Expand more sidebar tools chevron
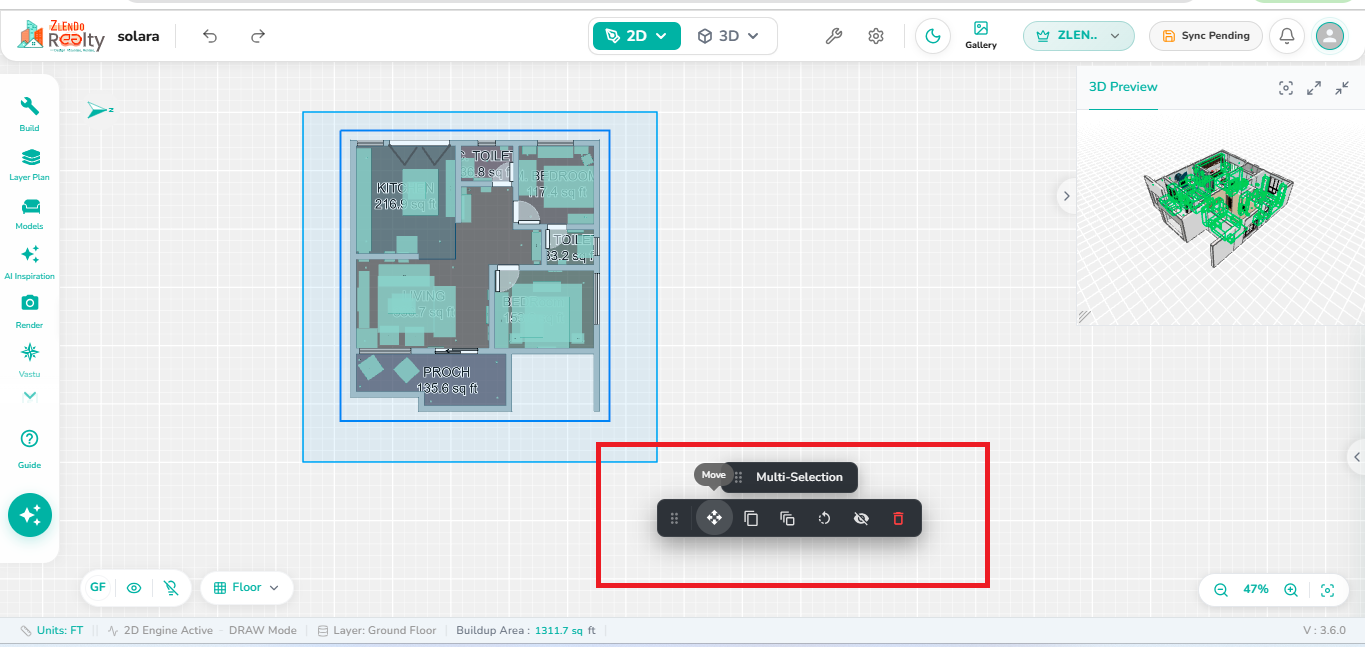 (x=30, y=395)
